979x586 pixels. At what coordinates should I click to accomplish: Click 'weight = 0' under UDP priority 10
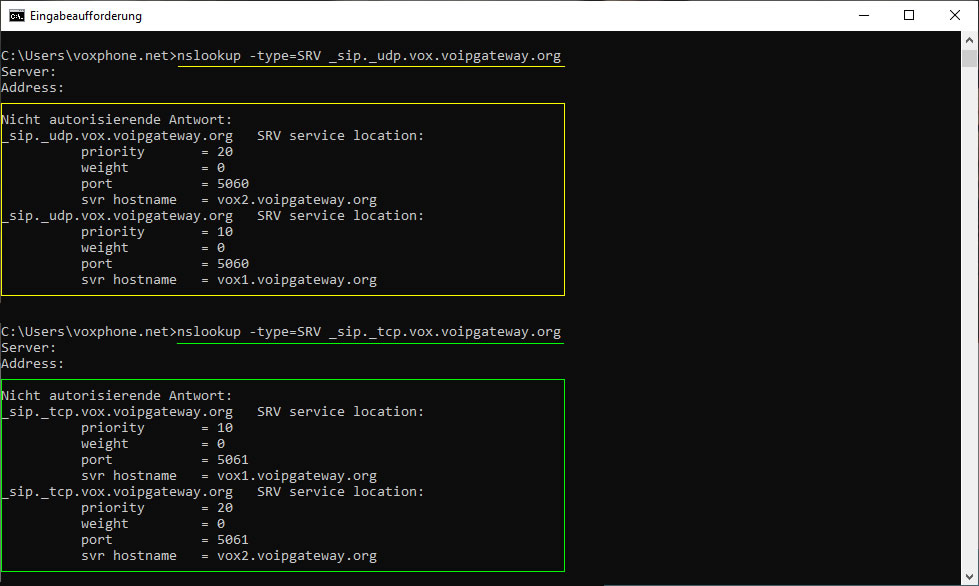pos(153,247)
